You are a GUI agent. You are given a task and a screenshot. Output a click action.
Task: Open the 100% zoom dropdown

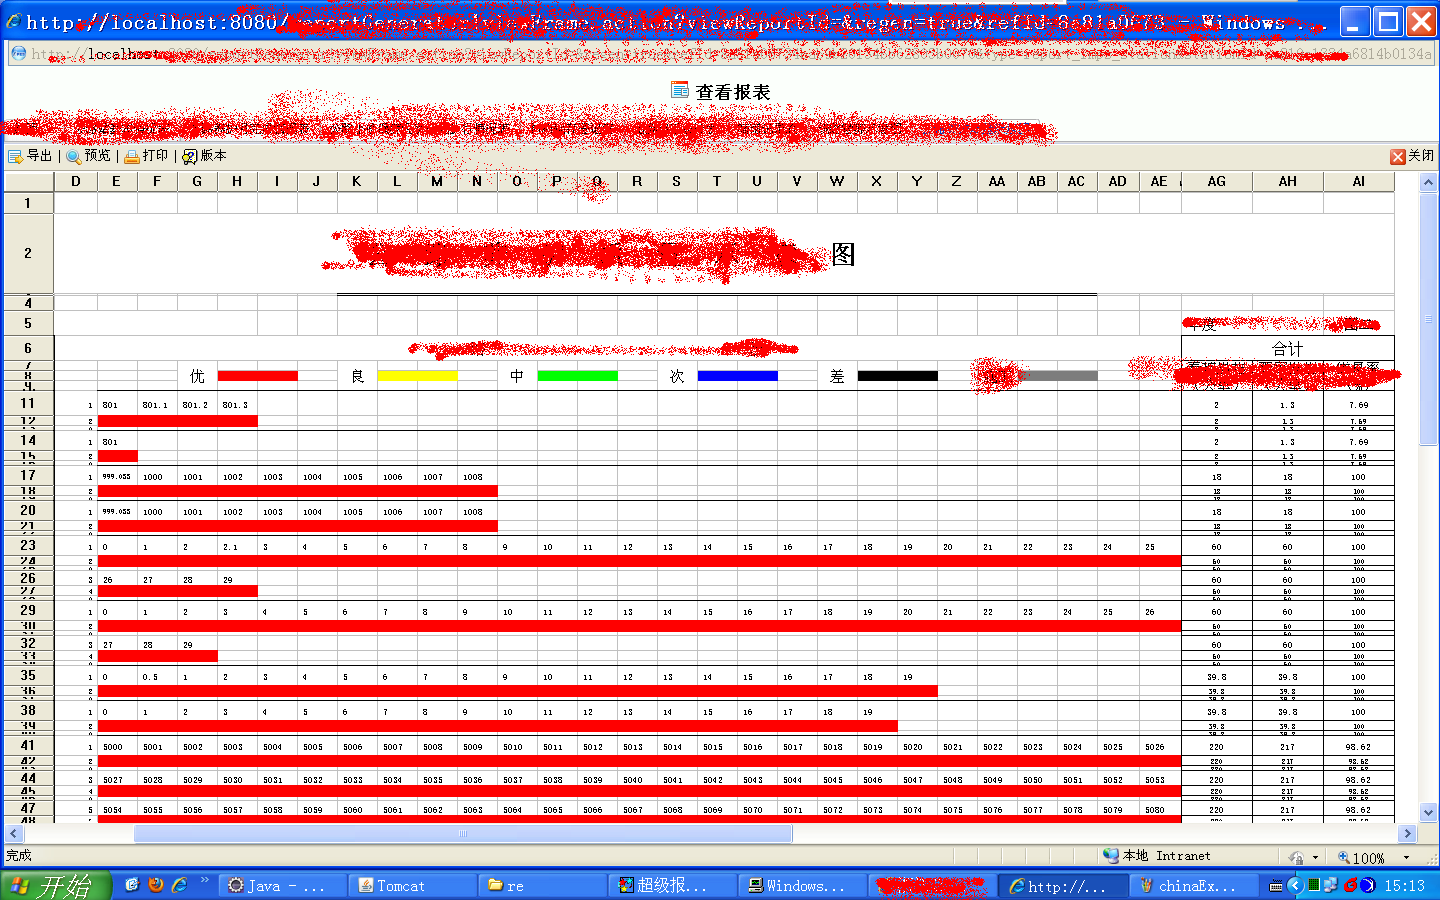[1405, 857]
